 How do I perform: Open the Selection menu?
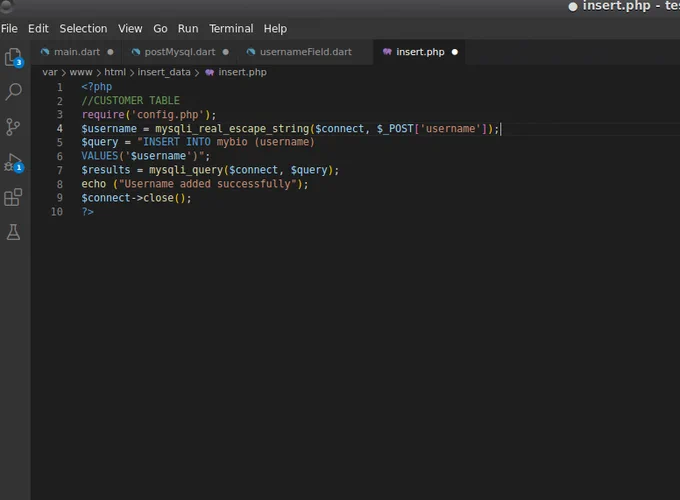coord(83,29)
